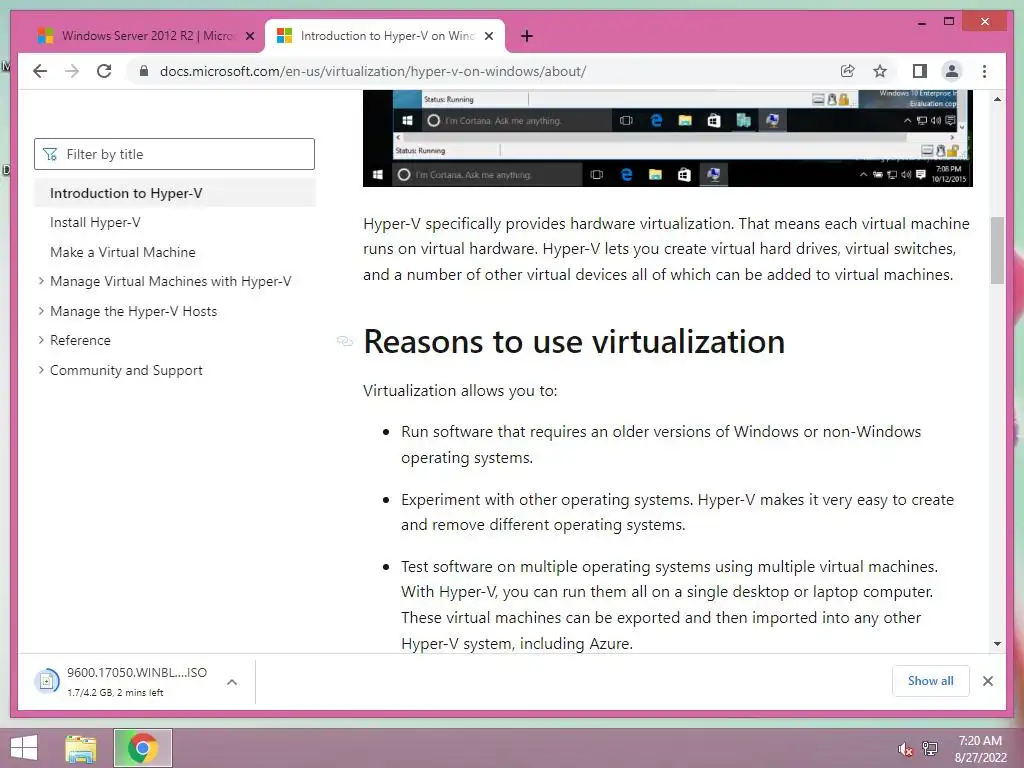Bookmark this page with the star

click(880, 71)
